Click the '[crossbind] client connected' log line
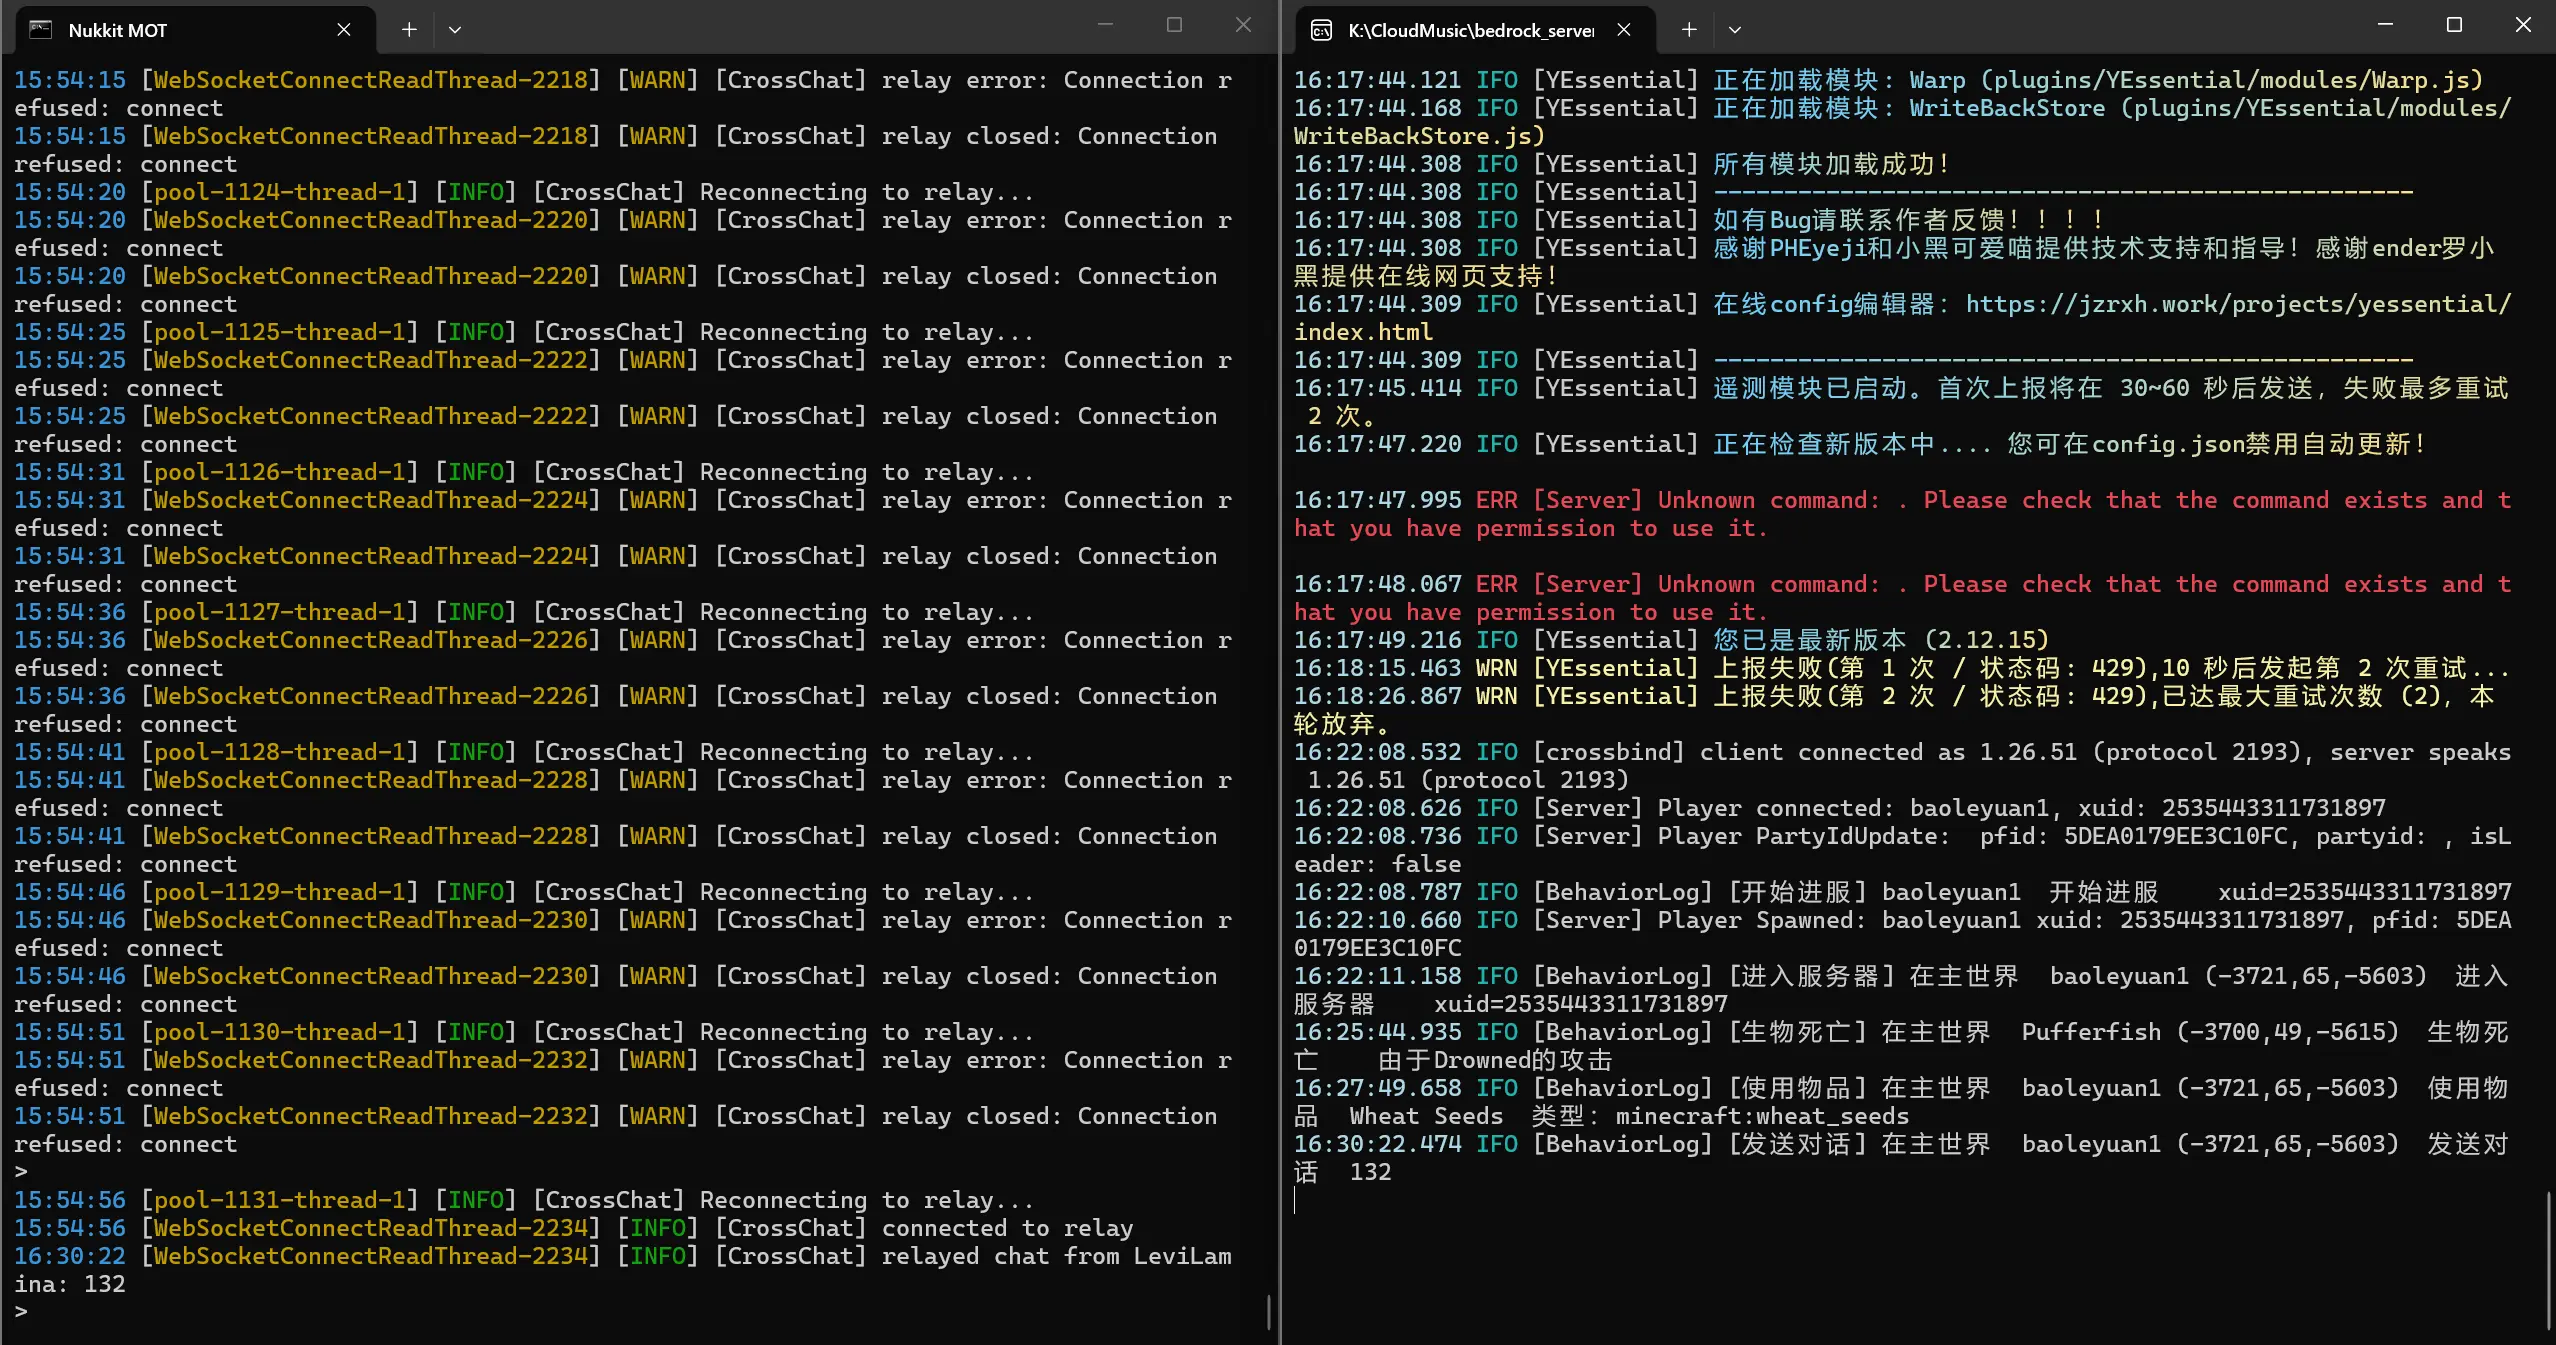The image size is (2556, 1345). pos(1902,766)
